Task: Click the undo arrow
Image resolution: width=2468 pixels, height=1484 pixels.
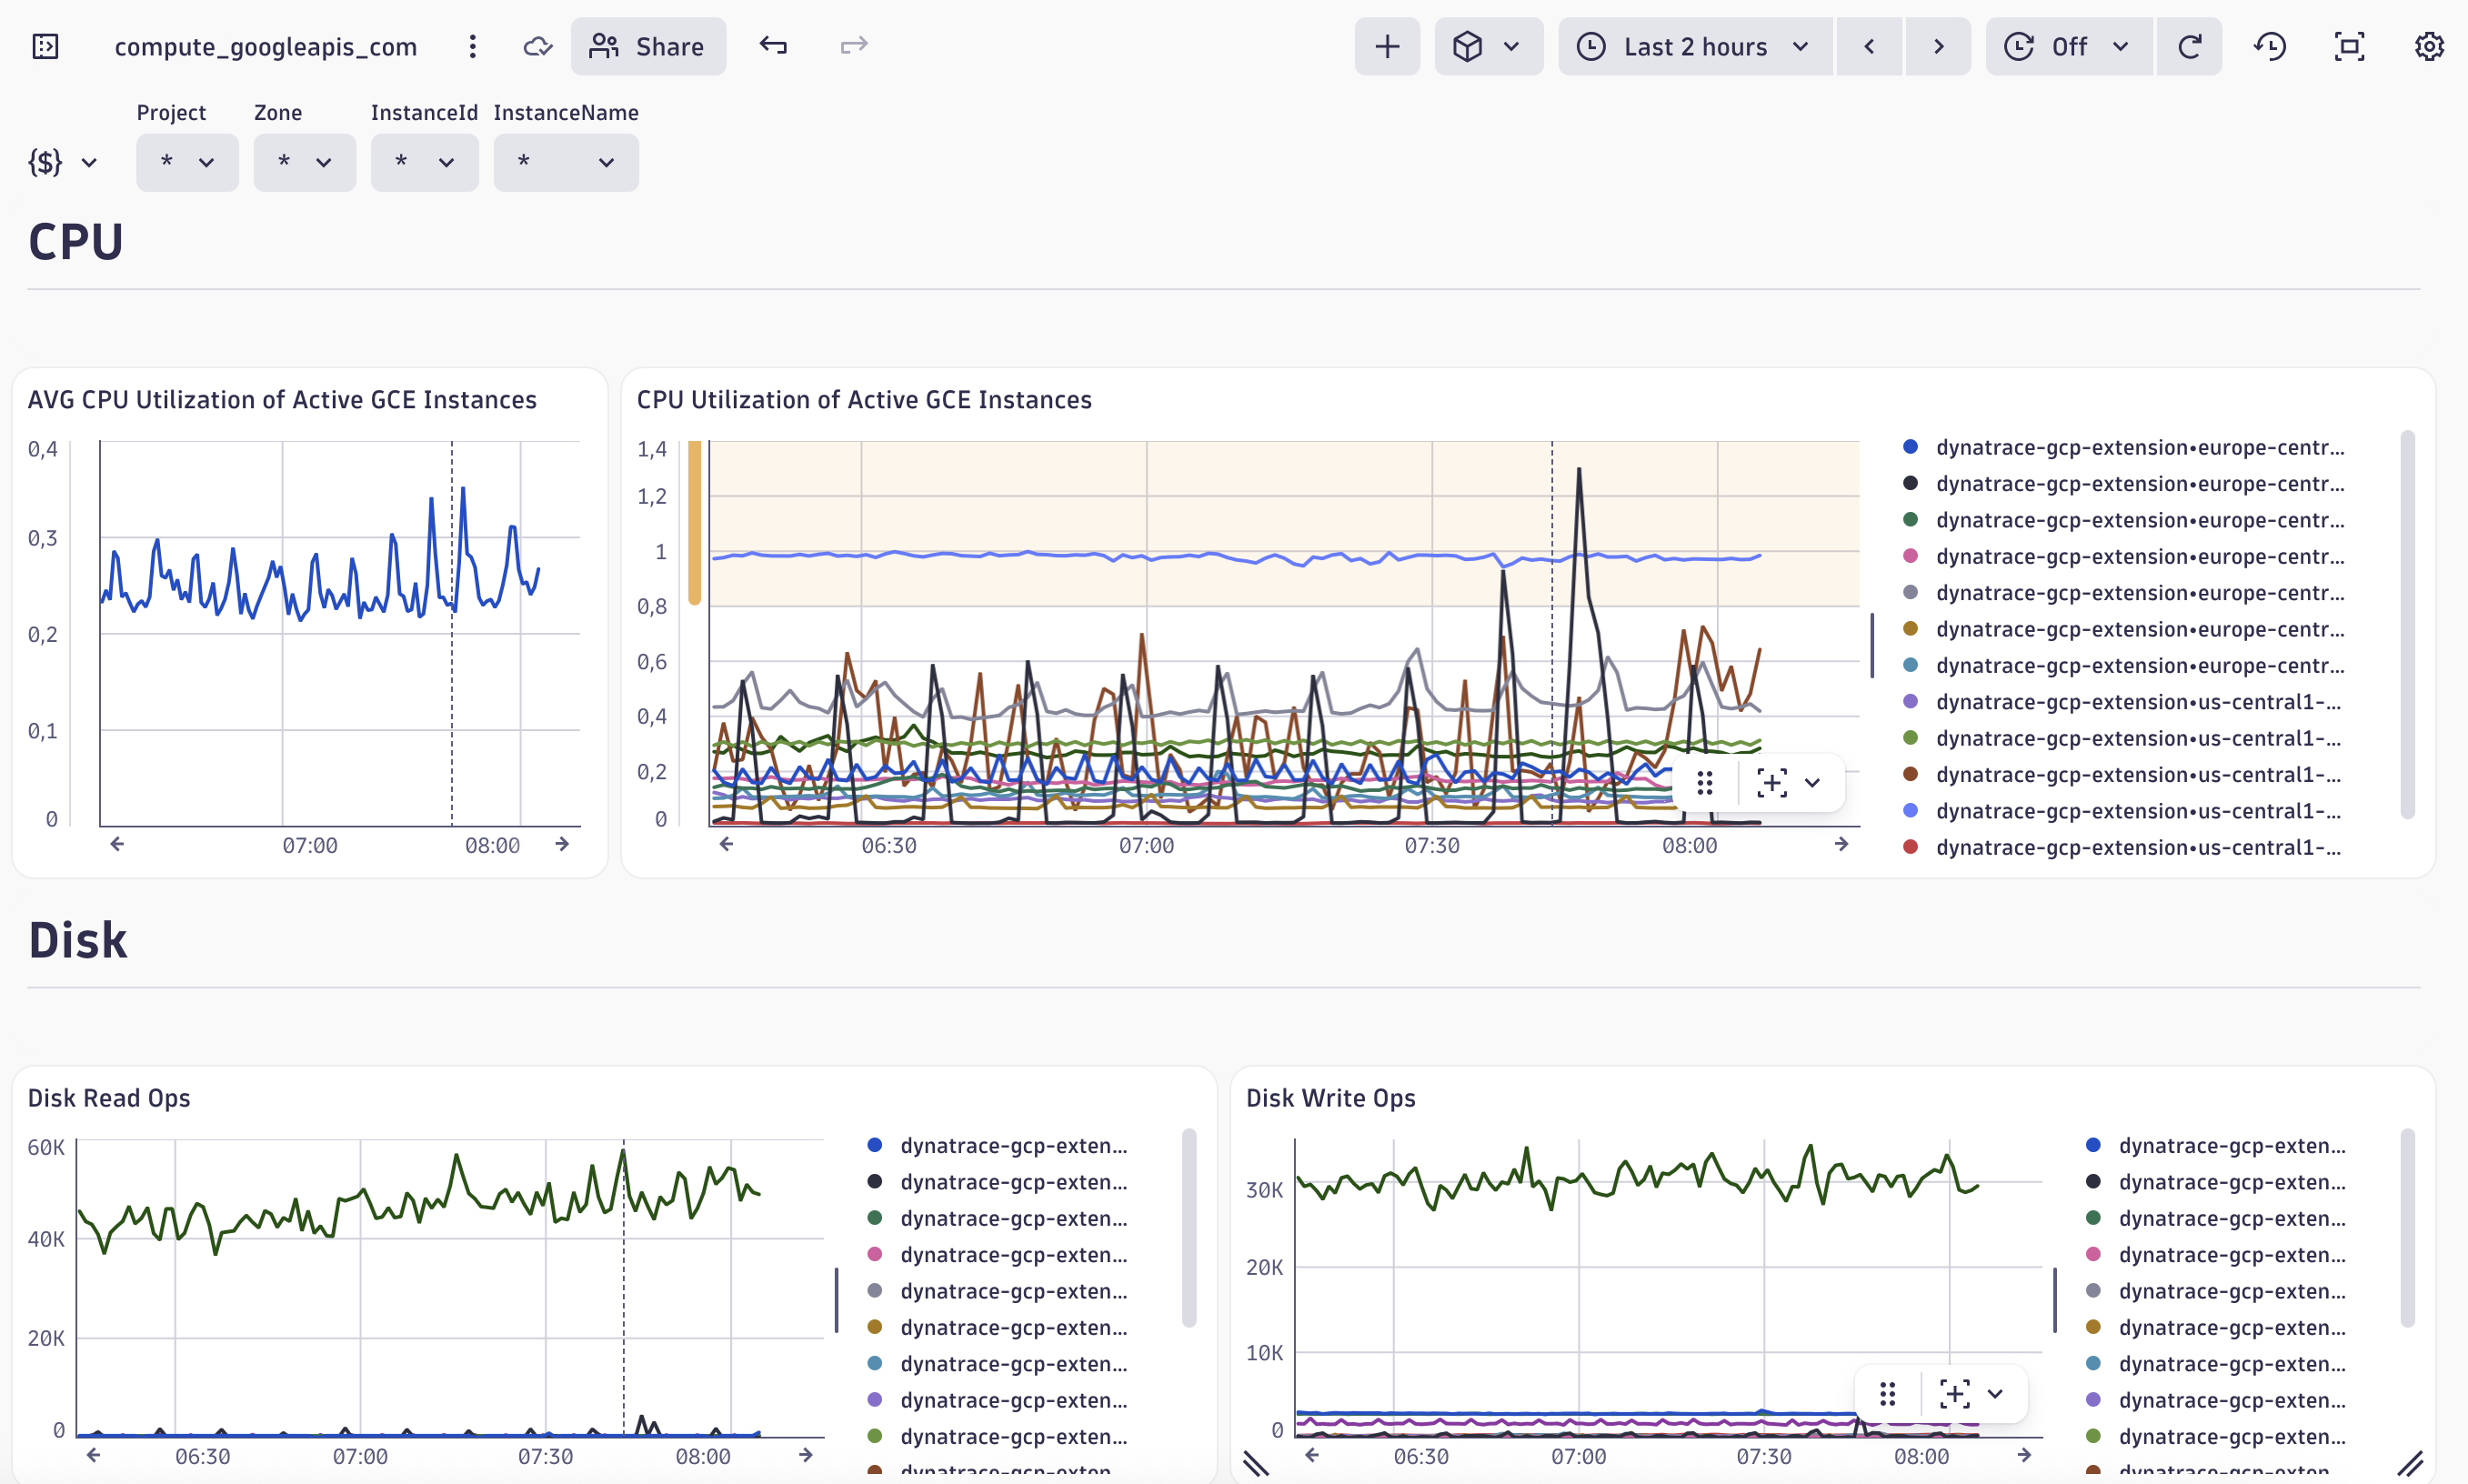Action: point(775,45)
